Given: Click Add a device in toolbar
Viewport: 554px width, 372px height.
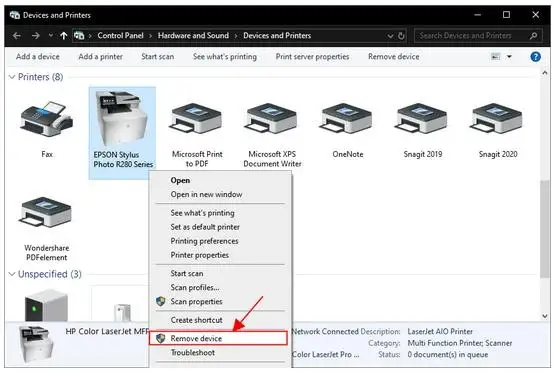Looking at the screenshot, I should [38, 57].
